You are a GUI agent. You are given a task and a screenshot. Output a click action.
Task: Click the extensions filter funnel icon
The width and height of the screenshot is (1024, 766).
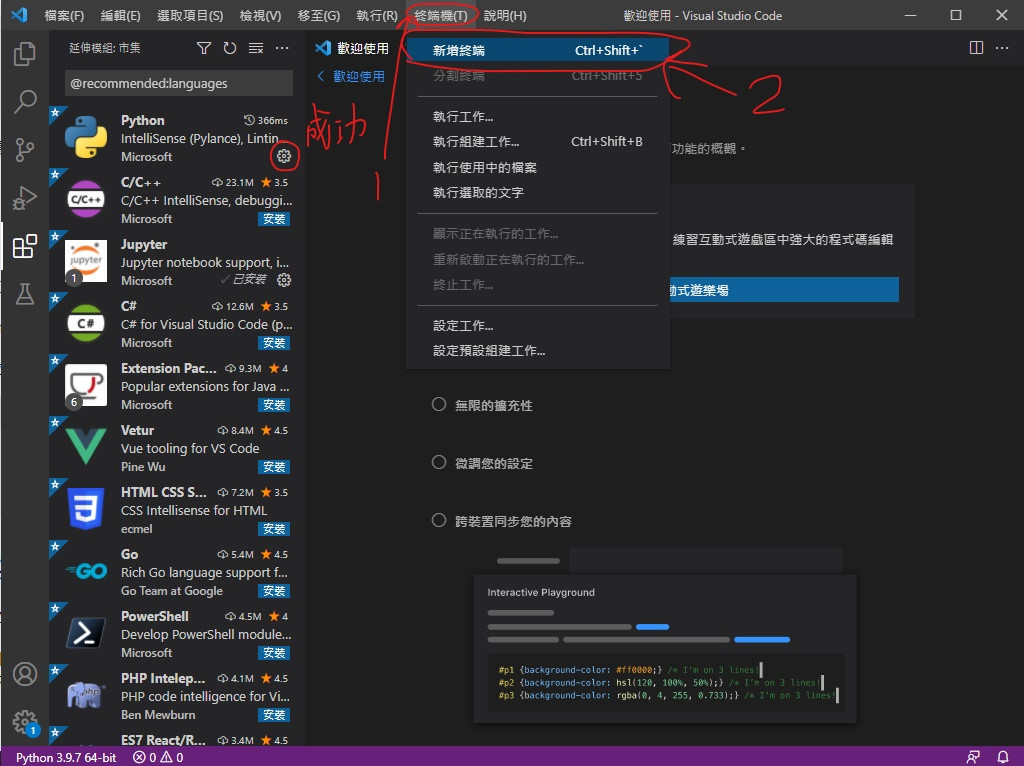tap(204, 48)
